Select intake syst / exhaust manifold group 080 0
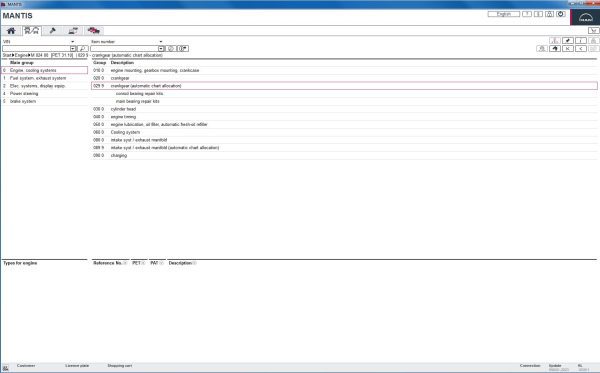This screenshot has height=373, width=600. [x=344, y=140]
